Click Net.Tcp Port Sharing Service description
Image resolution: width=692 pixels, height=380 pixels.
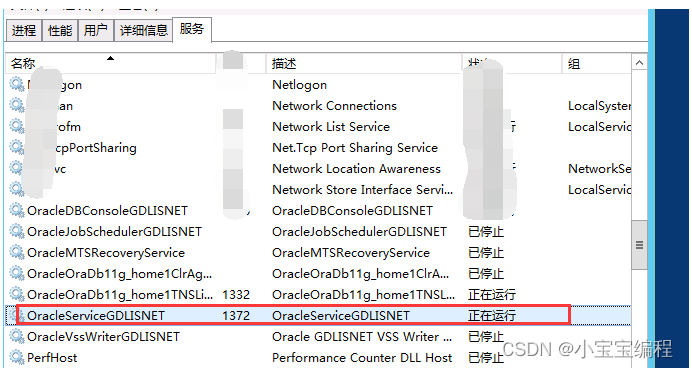(355, 148)
